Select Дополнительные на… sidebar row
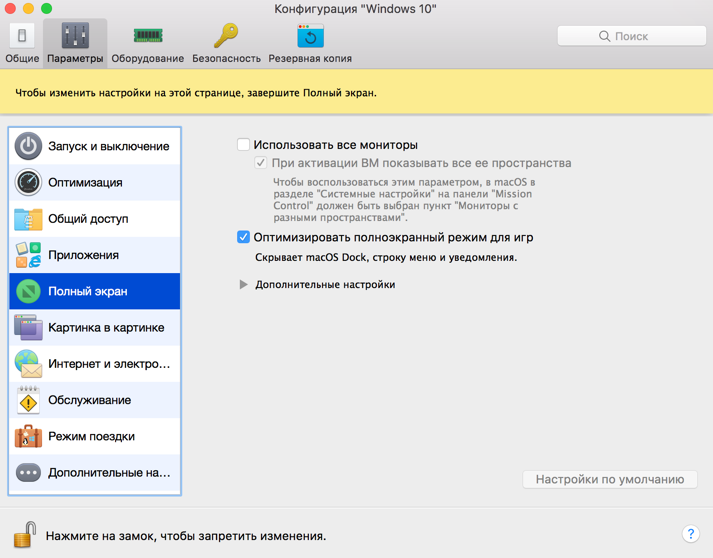The image size is (713, 558). [95, 473]
